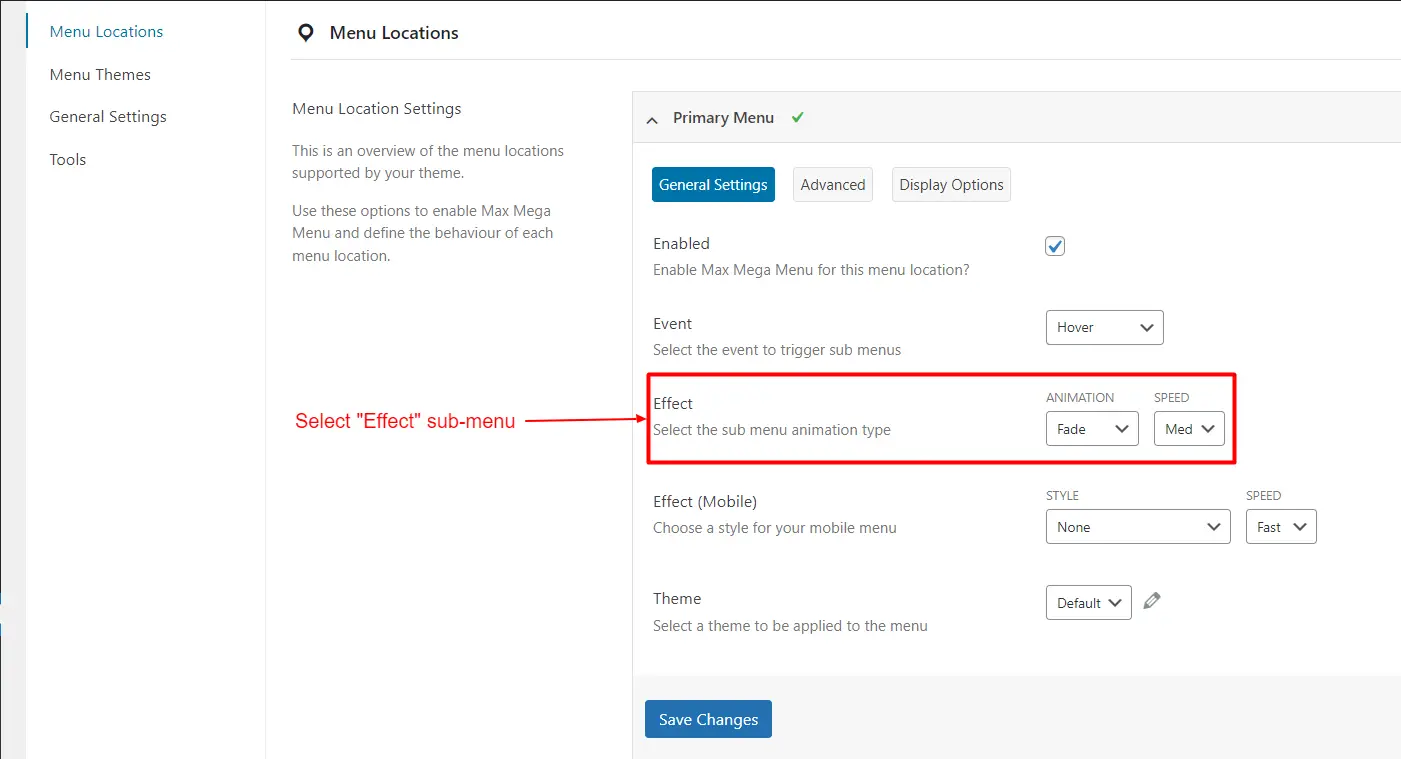The image size is (1401, 759).
Task: Go to Menu Themes in the sidebar
Action: tap(100, 75)
